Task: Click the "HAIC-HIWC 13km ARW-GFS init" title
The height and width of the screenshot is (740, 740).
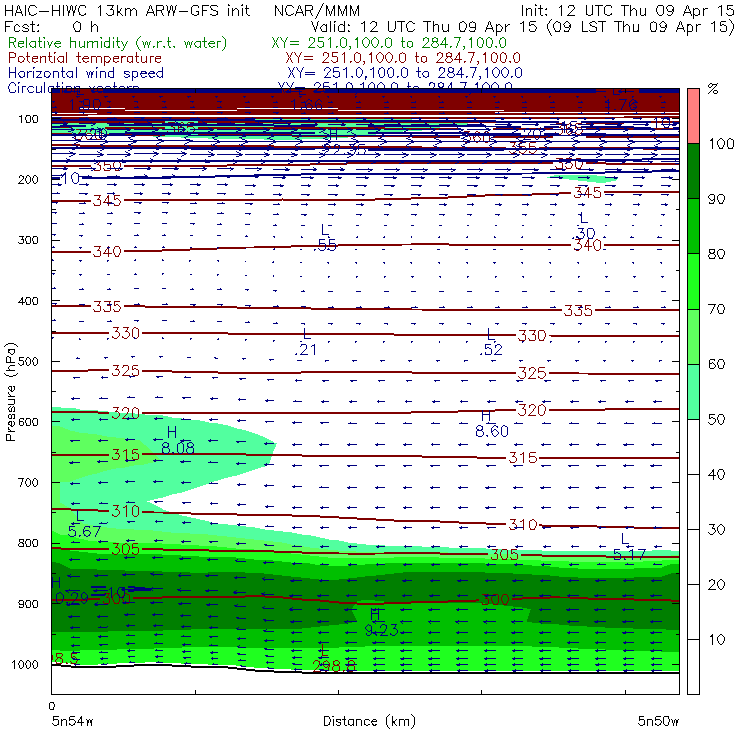Action: click(127, 10)
